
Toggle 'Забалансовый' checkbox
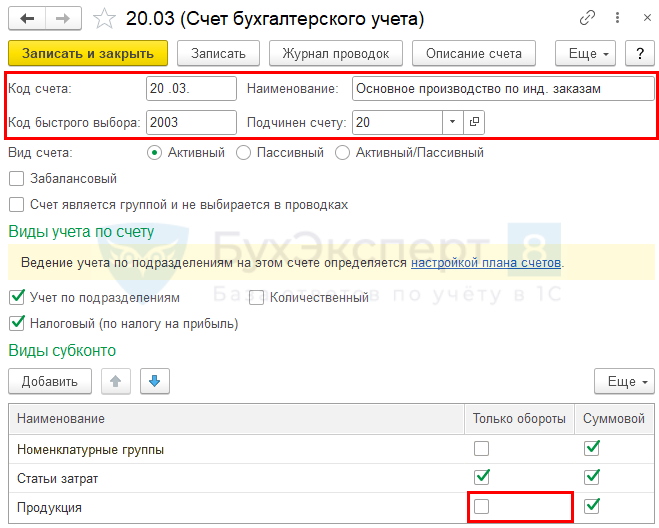[16, 179]
